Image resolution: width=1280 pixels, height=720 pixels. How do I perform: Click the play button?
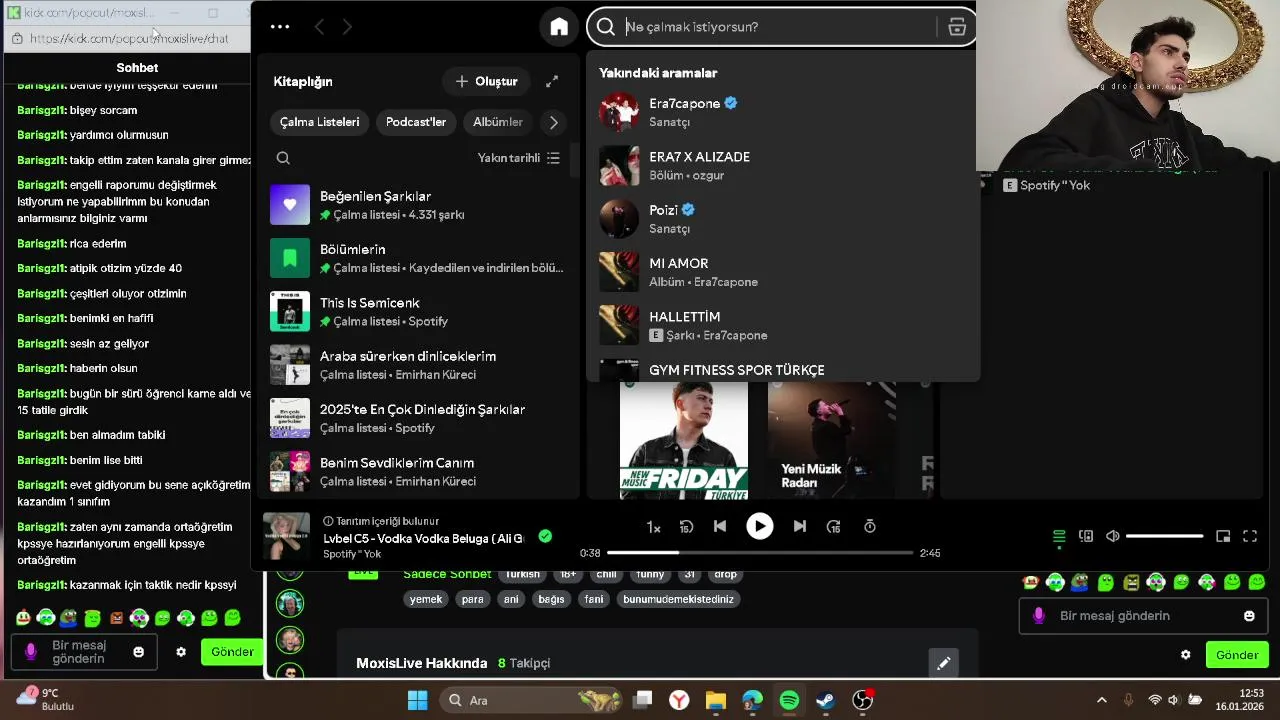click(x=760, y=526)
